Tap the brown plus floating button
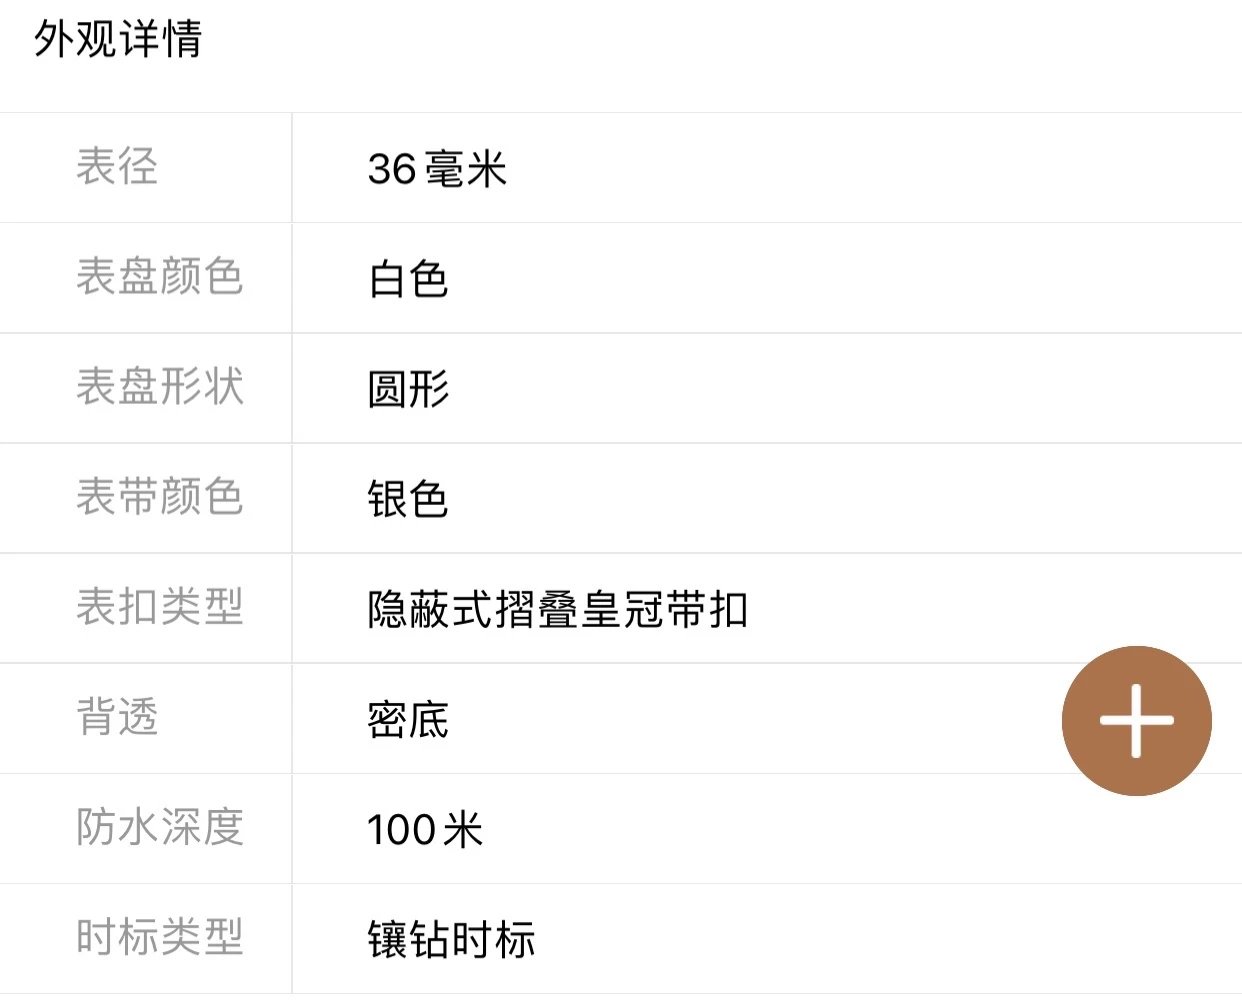This screenshot has width=1242, height=1000. click(x=1136, y=720)
